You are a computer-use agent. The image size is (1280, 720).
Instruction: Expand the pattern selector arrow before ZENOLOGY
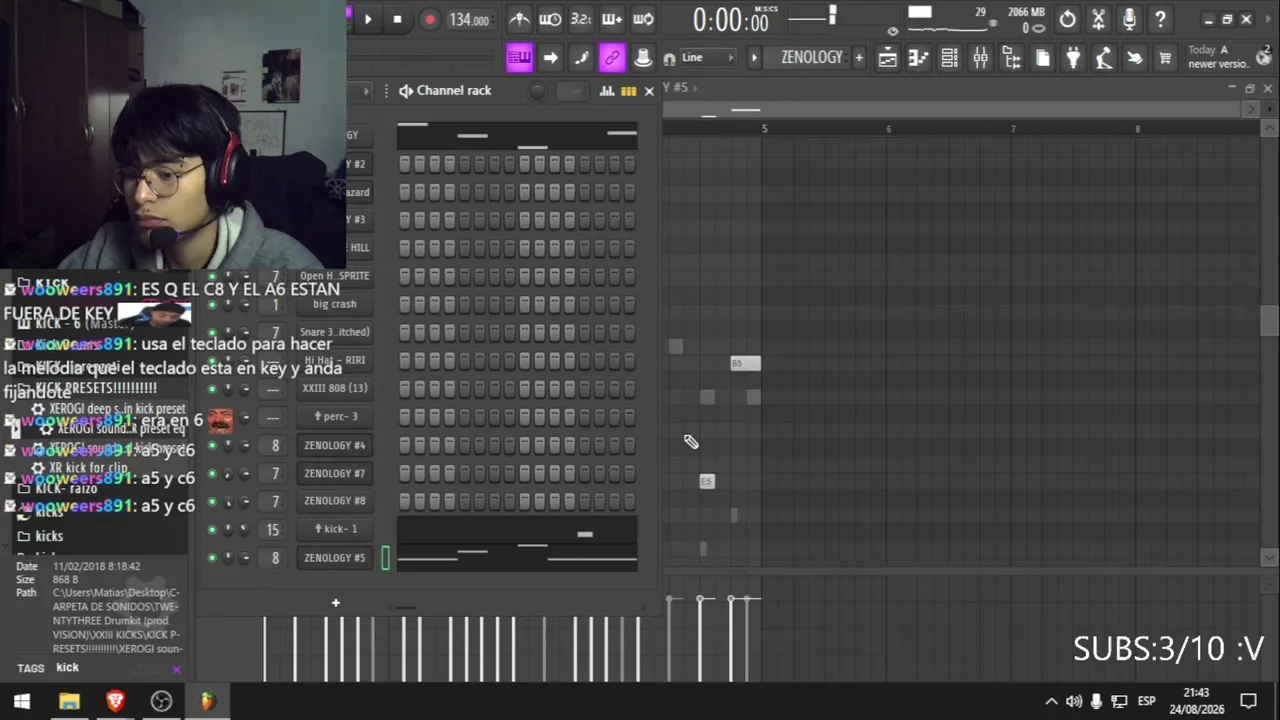tap(755, 58)
